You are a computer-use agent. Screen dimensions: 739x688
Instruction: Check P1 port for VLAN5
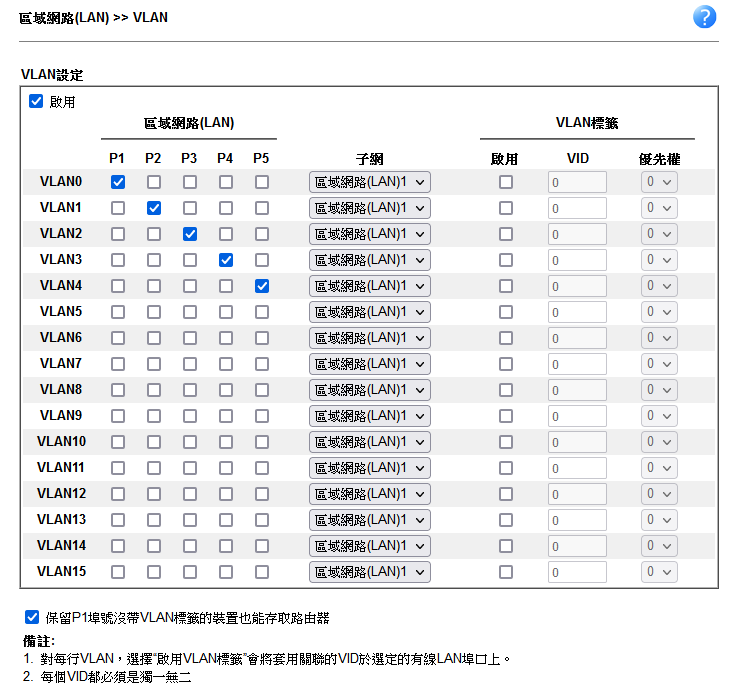[x=118, y=312]
